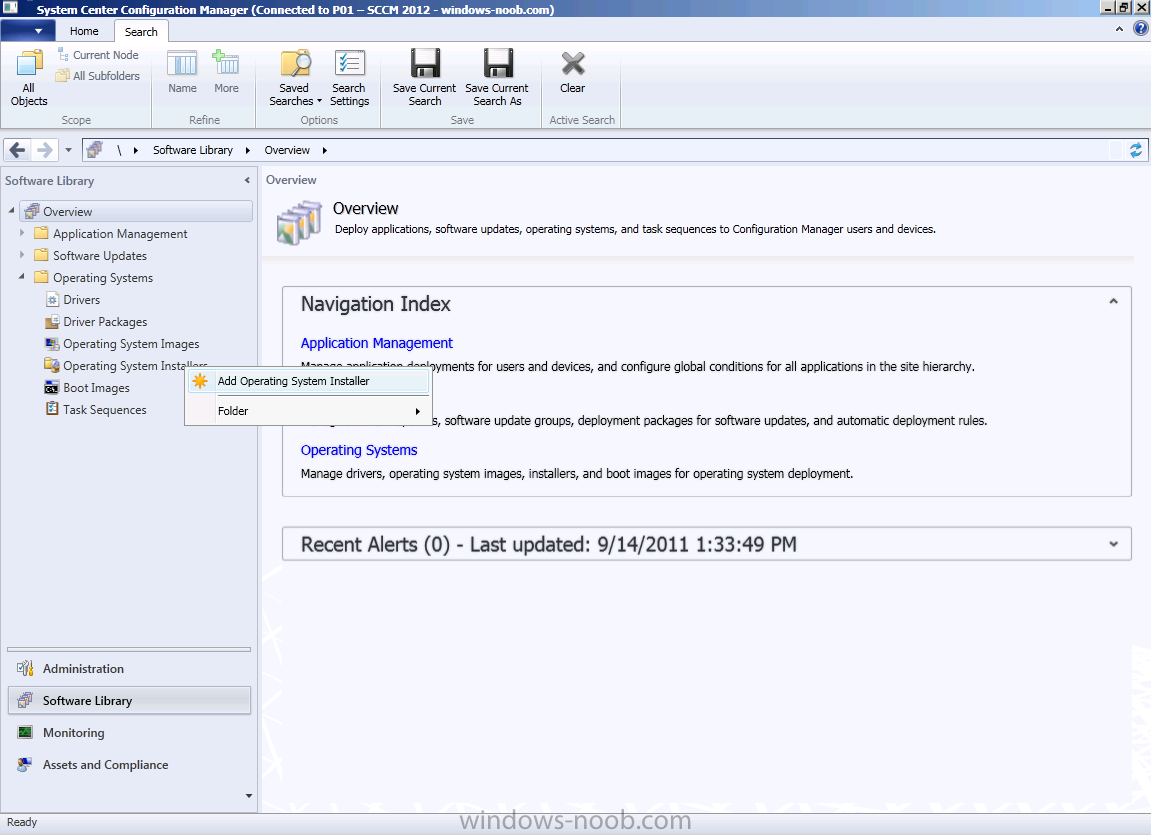Switch to the Home ribbon tab
Viewport: 1151px width, 835px height.
84,31
